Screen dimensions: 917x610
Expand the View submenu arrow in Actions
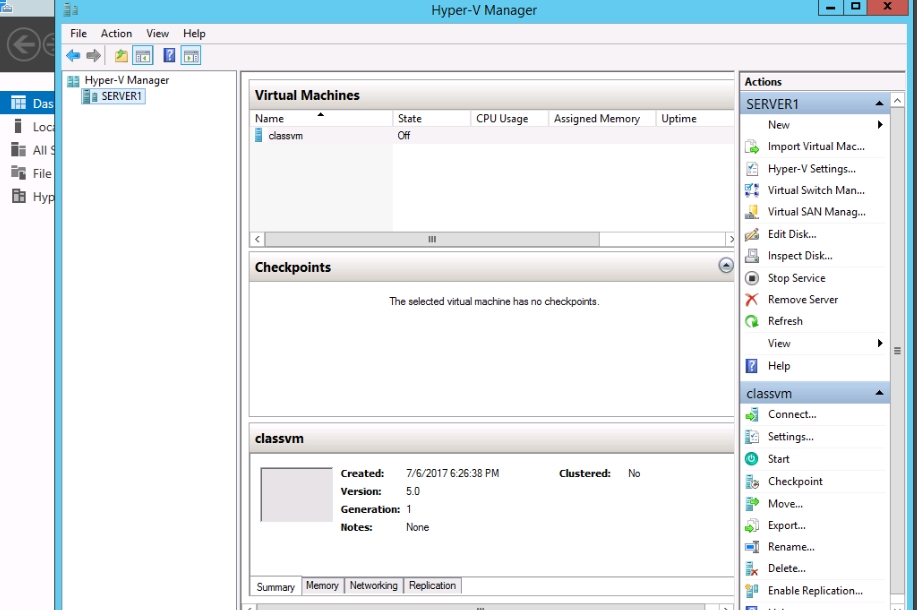point(880,343)
